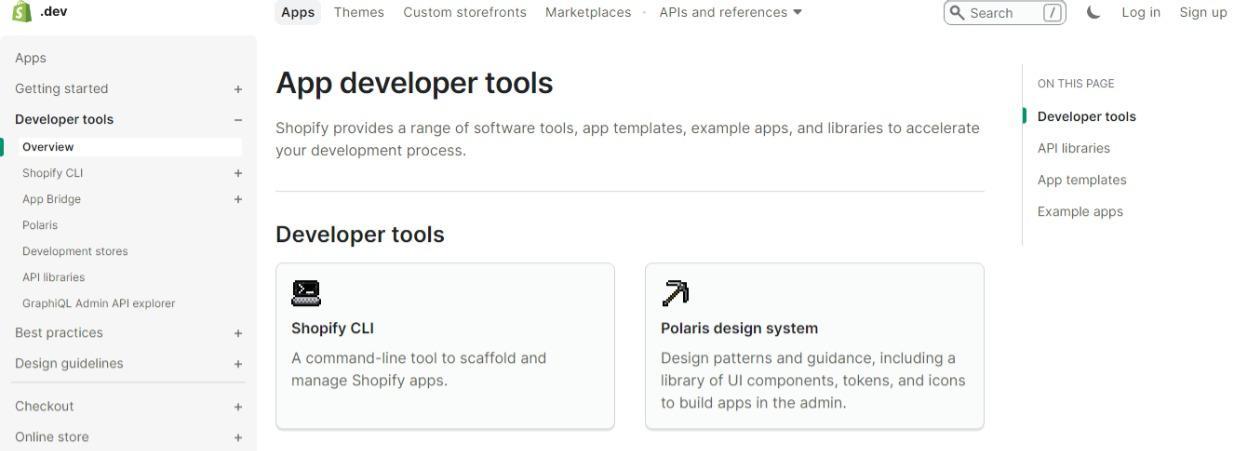
Task: Expand Best practices section
Action: (x=238, y=333)
